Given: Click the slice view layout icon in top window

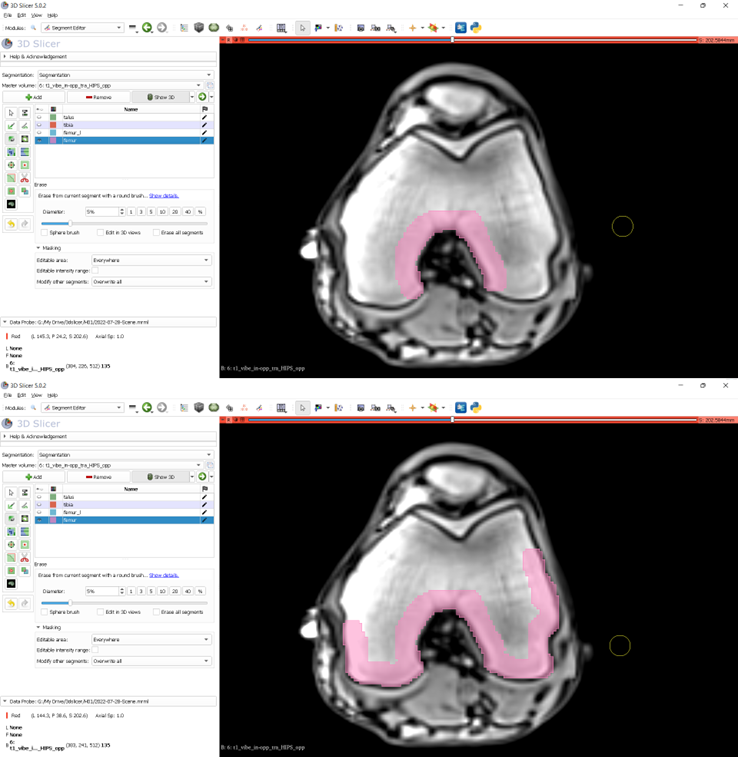Looking at the screenshot, I should 281,28.
